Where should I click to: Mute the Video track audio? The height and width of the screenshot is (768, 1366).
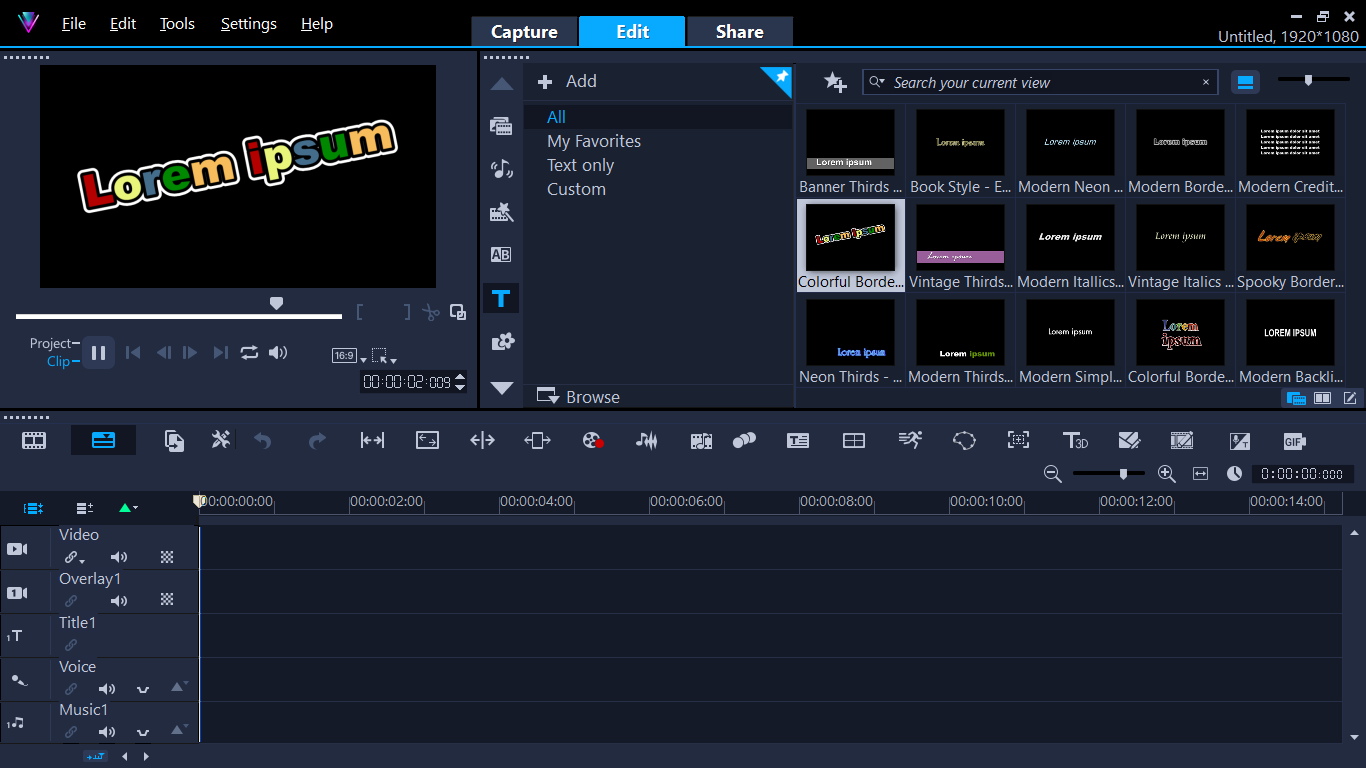pos(119,558)
